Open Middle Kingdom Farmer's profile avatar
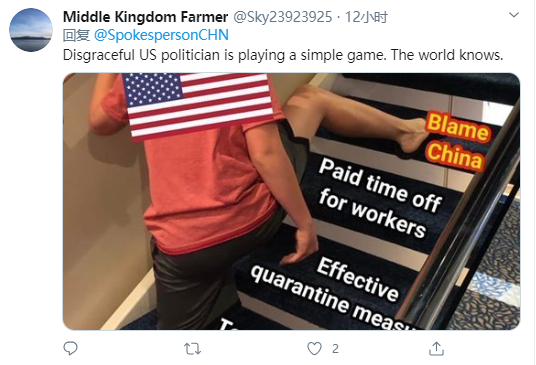 pos(31,30)
